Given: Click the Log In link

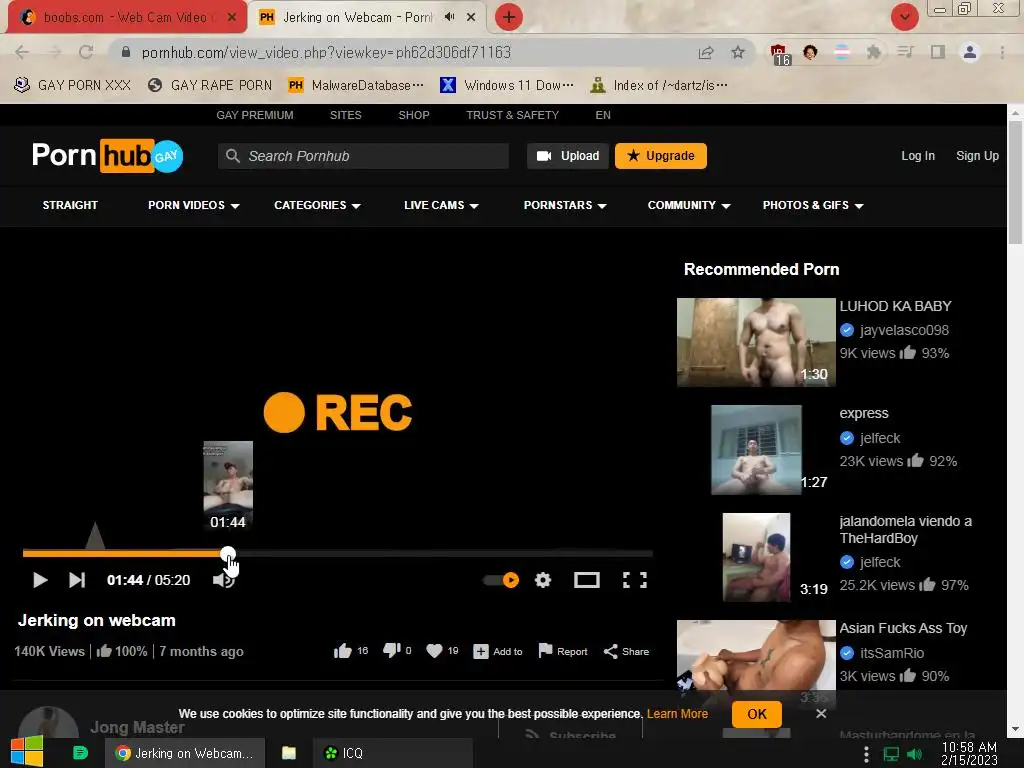Looking at the screenshot, I should pyautogui.click(x=918, y=156).
